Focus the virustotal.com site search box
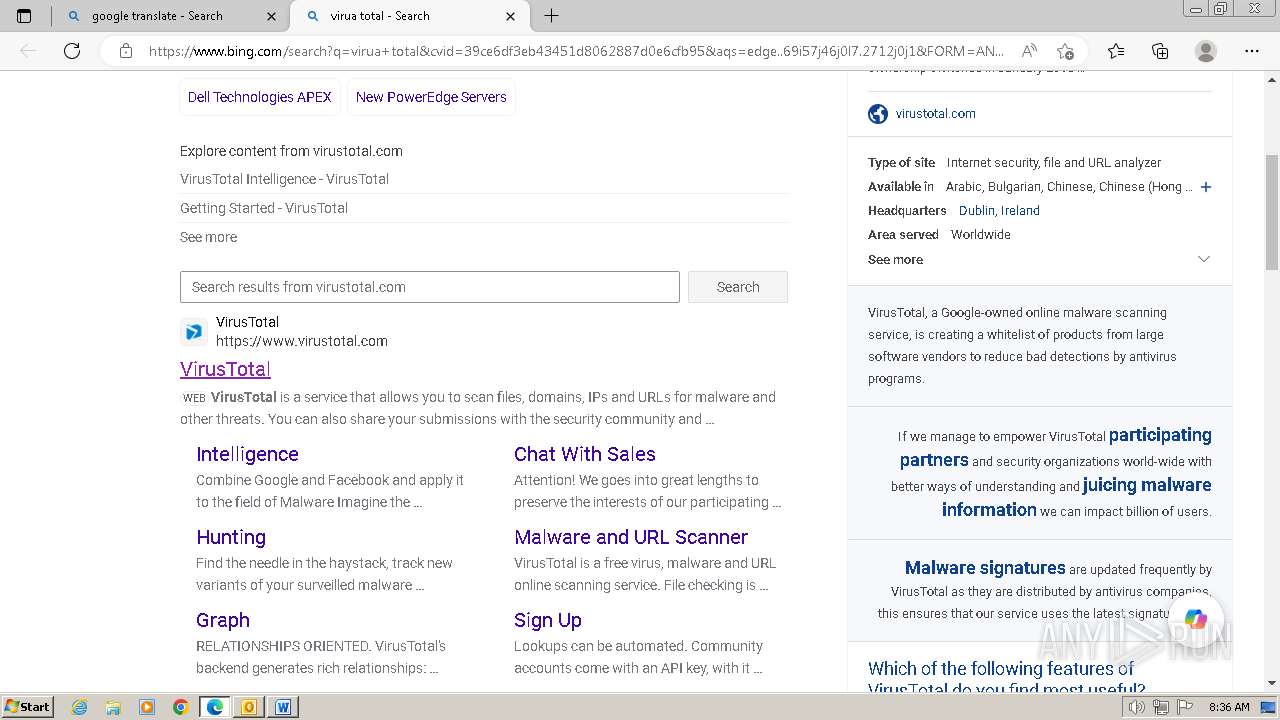This screenshot has width=1280, height=720. click(430, 287)
